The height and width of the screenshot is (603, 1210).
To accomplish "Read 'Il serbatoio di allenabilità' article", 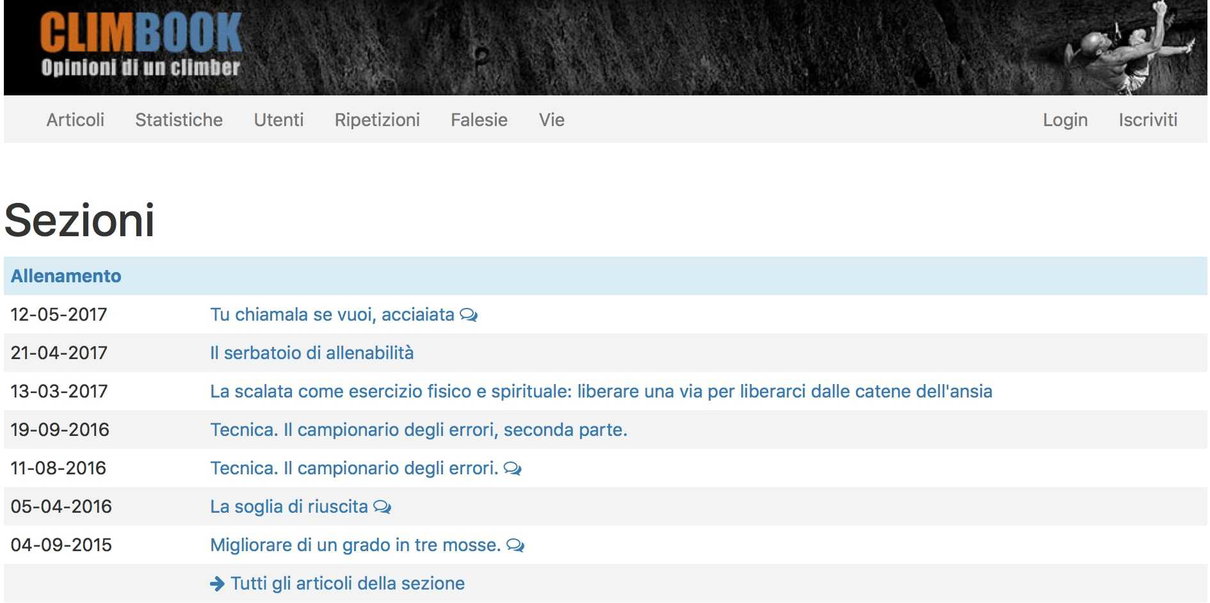I will (312, 353).
